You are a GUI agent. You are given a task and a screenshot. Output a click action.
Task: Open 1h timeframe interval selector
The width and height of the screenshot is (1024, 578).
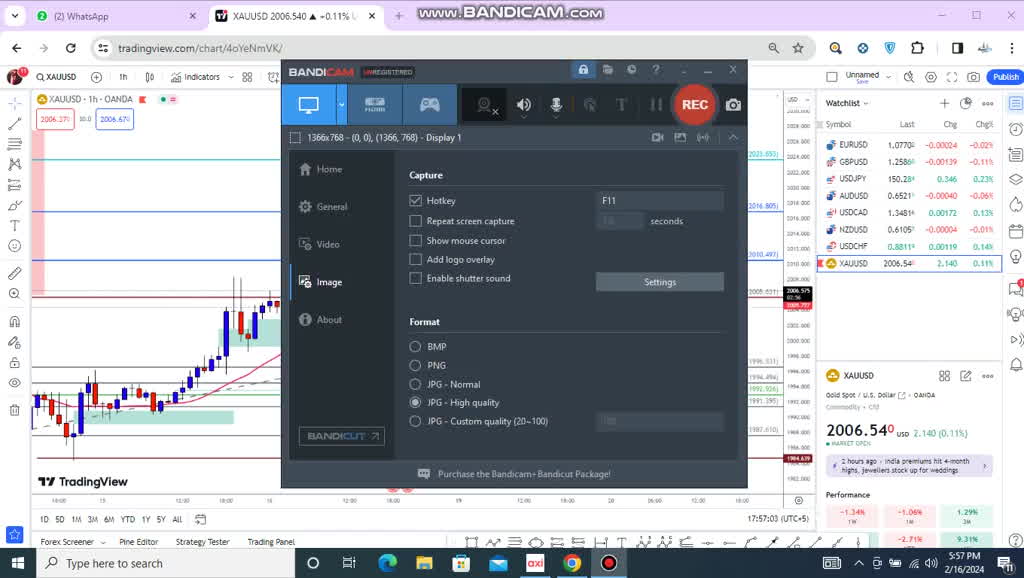click(123, 77)
